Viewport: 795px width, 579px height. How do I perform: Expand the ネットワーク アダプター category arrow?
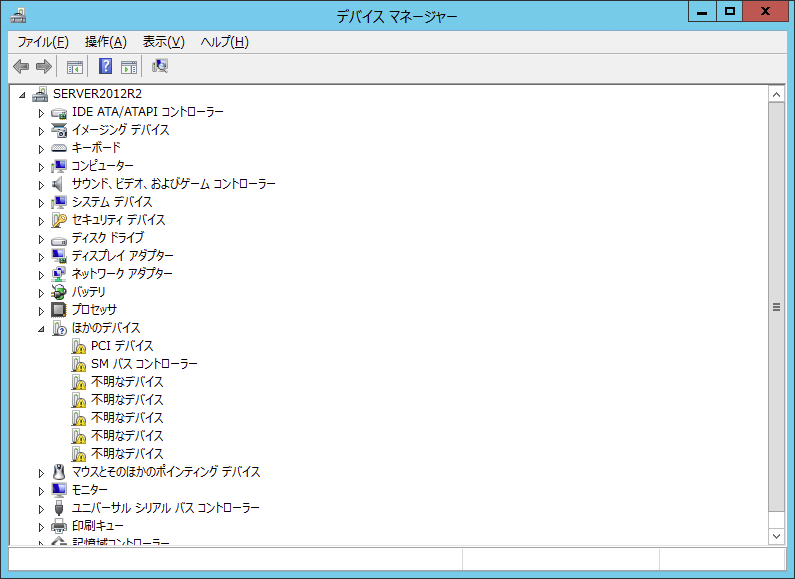click(x=42, y=275)
